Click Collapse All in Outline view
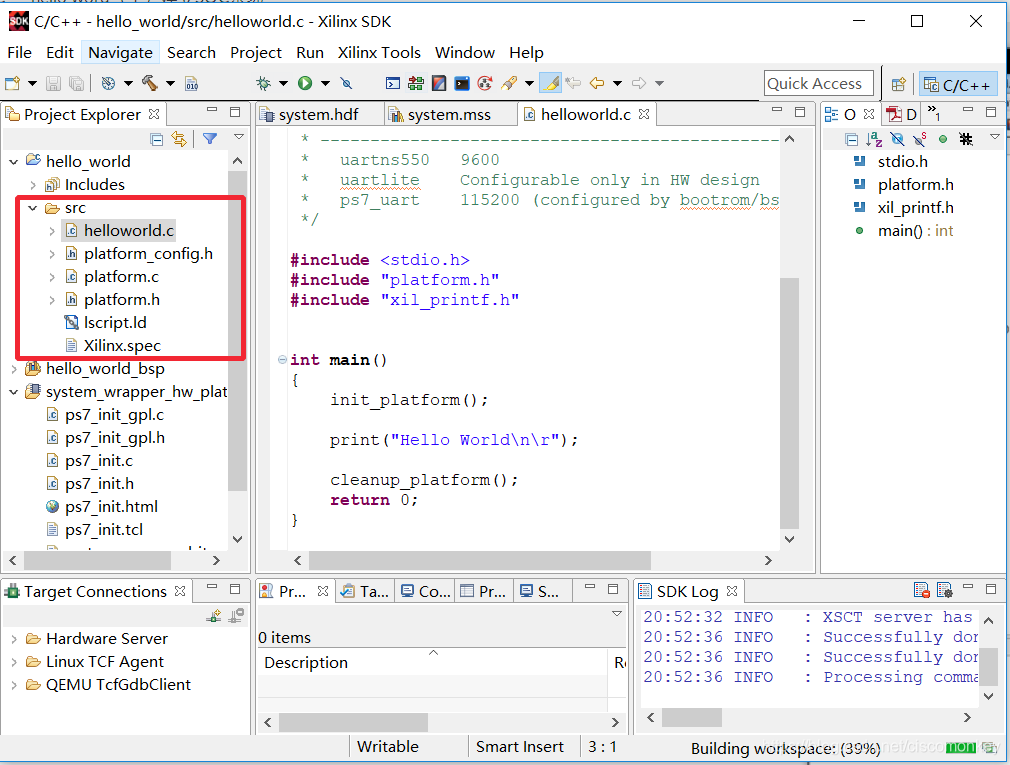Viewport: 1010px width, 765px height. (852, 139)
